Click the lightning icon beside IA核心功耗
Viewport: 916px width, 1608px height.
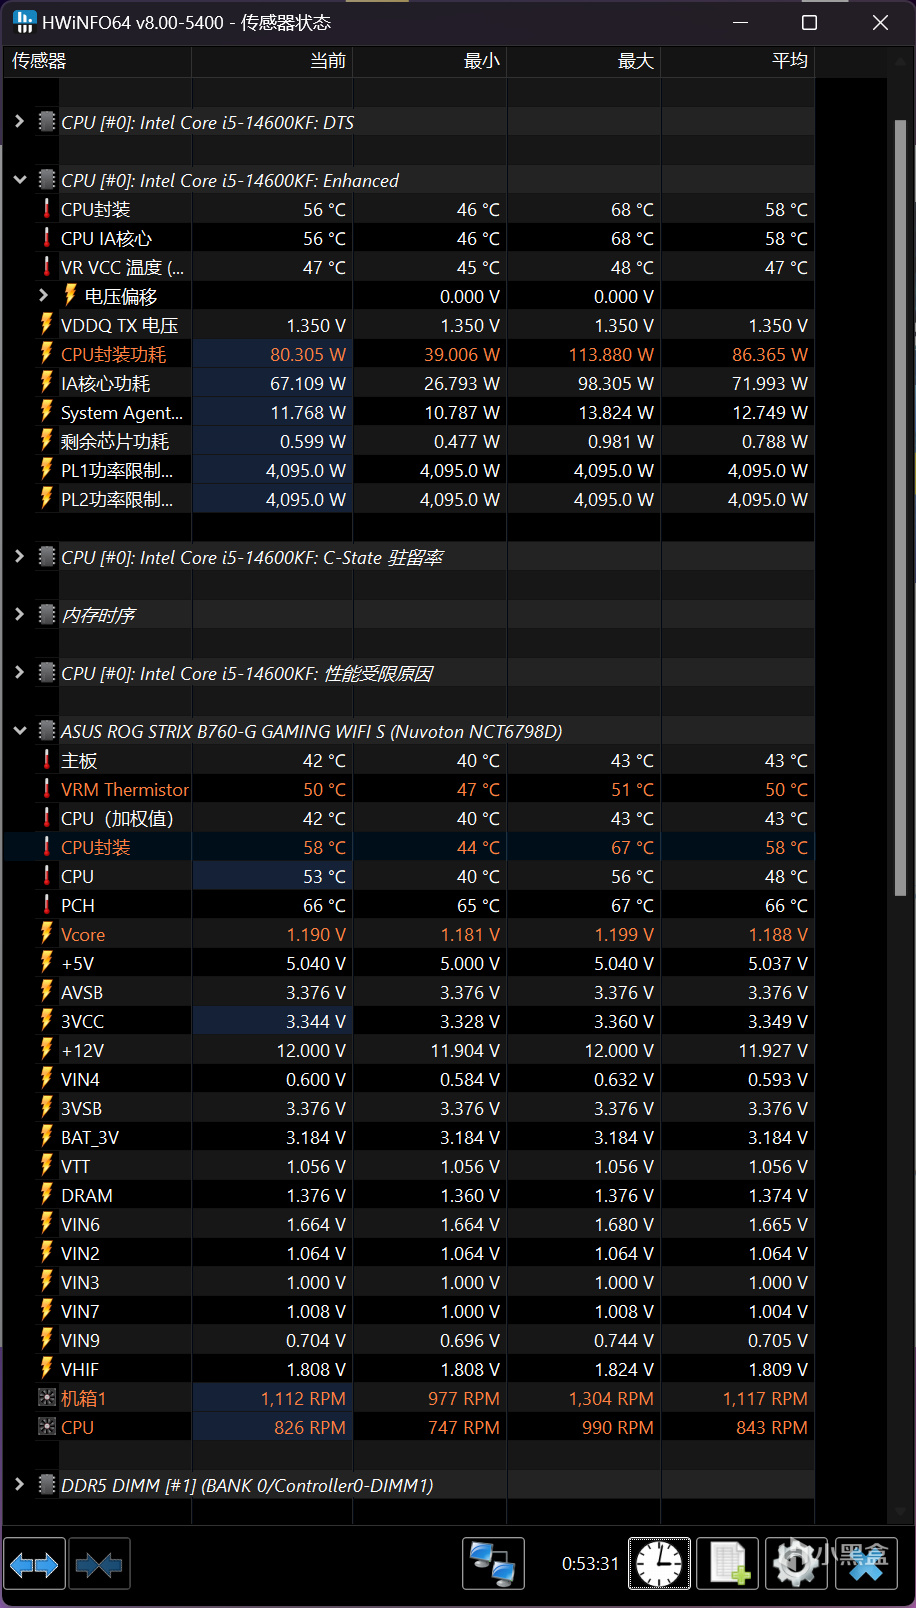[x=46, y=382]
